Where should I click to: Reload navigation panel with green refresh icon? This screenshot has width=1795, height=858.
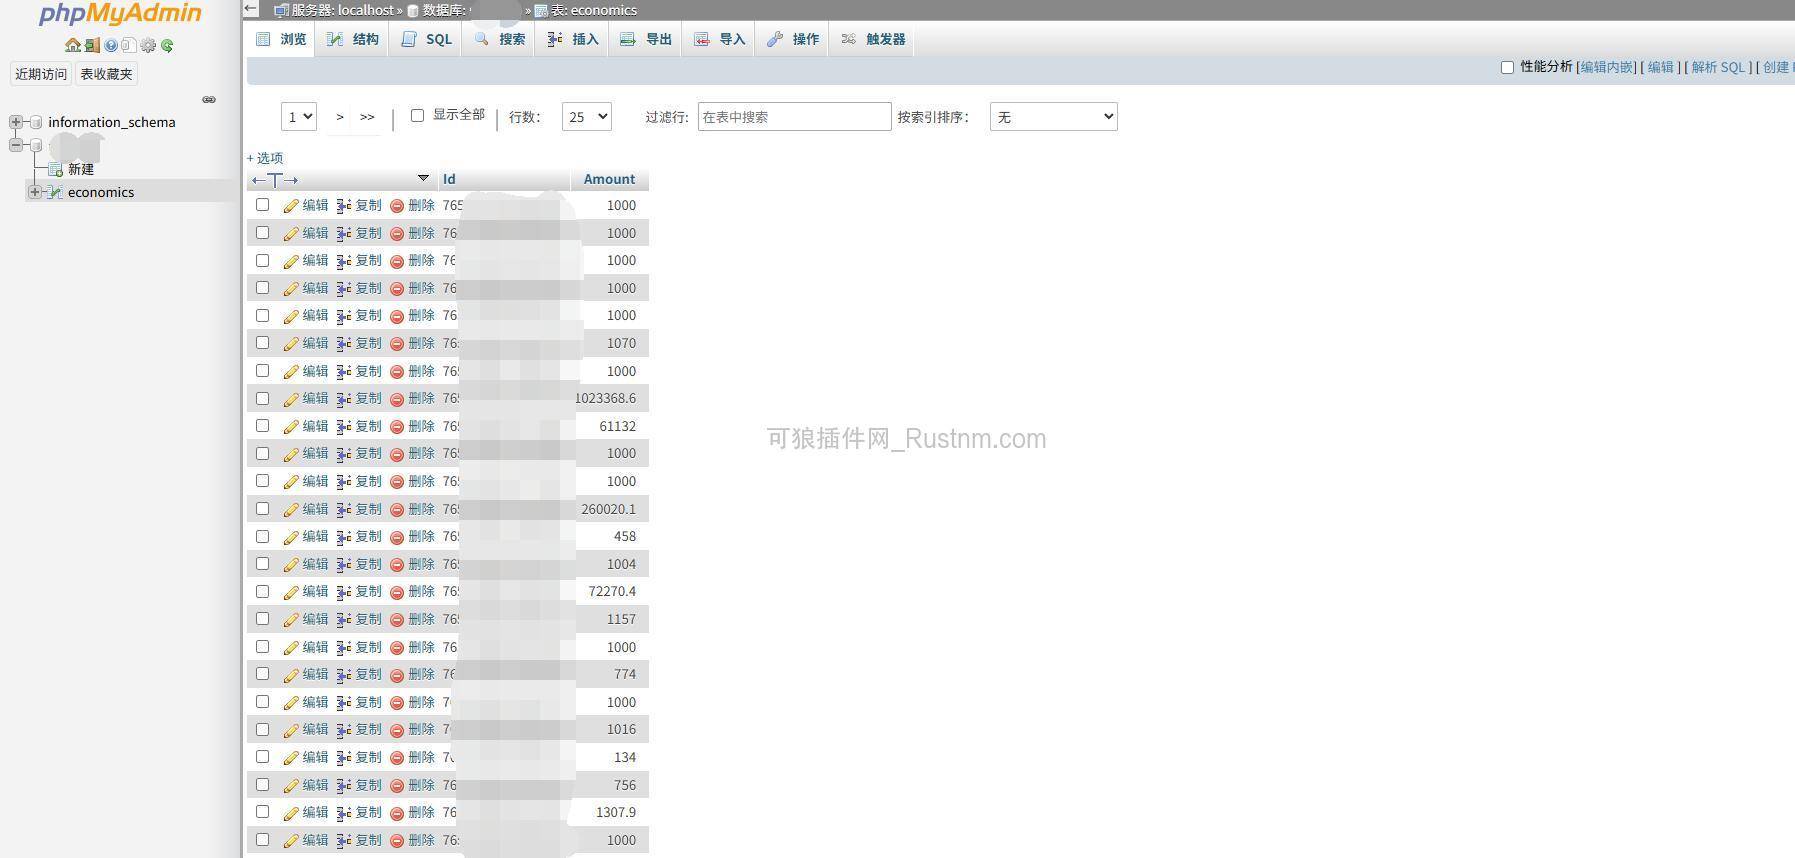point(167,45)
